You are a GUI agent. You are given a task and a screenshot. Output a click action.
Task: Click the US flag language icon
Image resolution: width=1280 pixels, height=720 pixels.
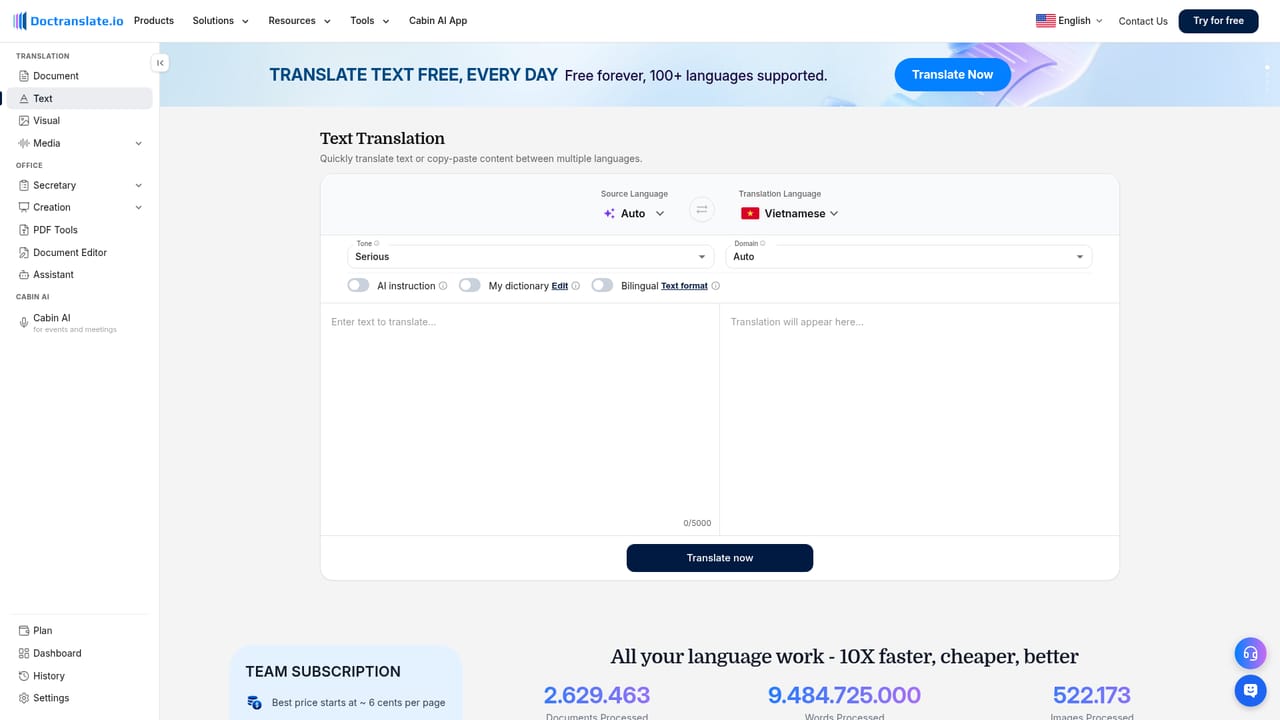(x=1045, y=21)
